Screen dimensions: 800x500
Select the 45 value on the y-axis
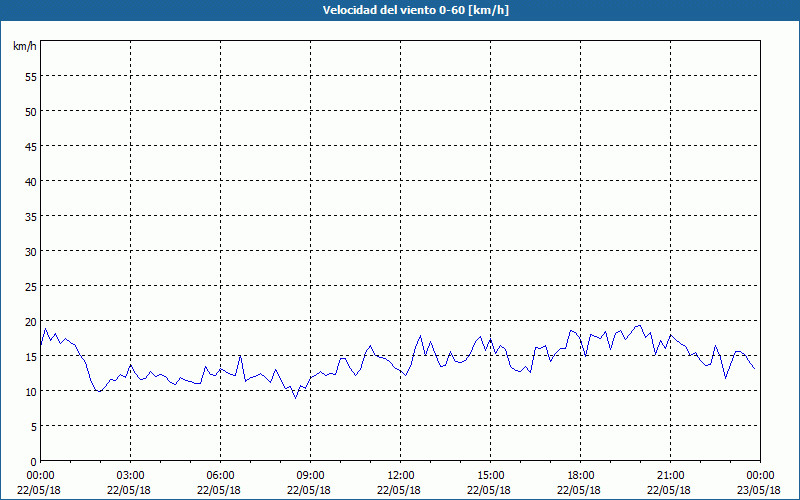click(x=31, y=147)
